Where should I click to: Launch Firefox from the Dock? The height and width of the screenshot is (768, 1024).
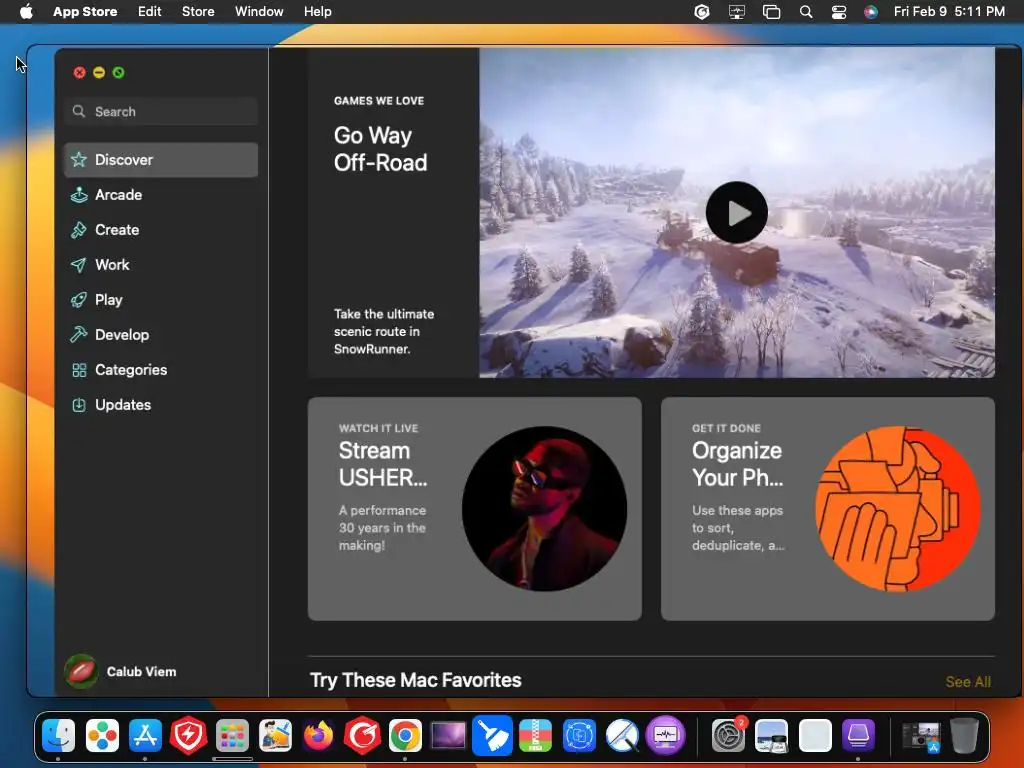tap(319, 736)
